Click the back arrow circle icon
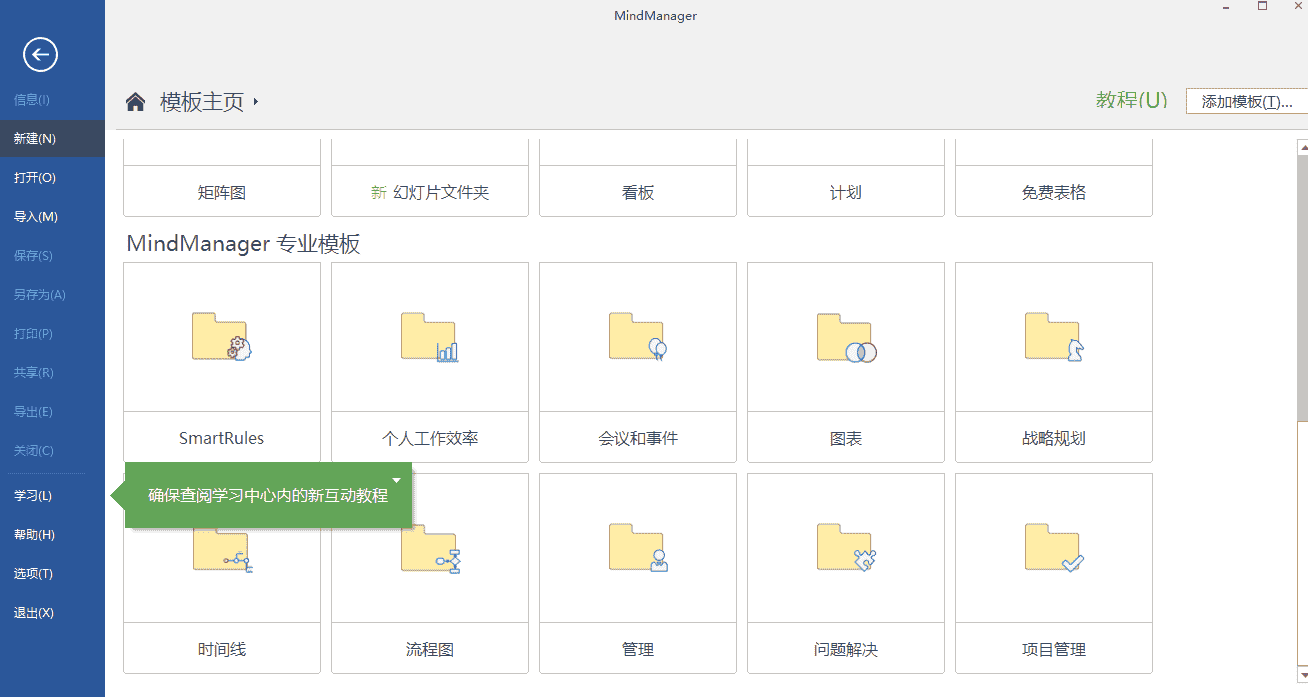1308x697 pixels. [x=41, y=55]
